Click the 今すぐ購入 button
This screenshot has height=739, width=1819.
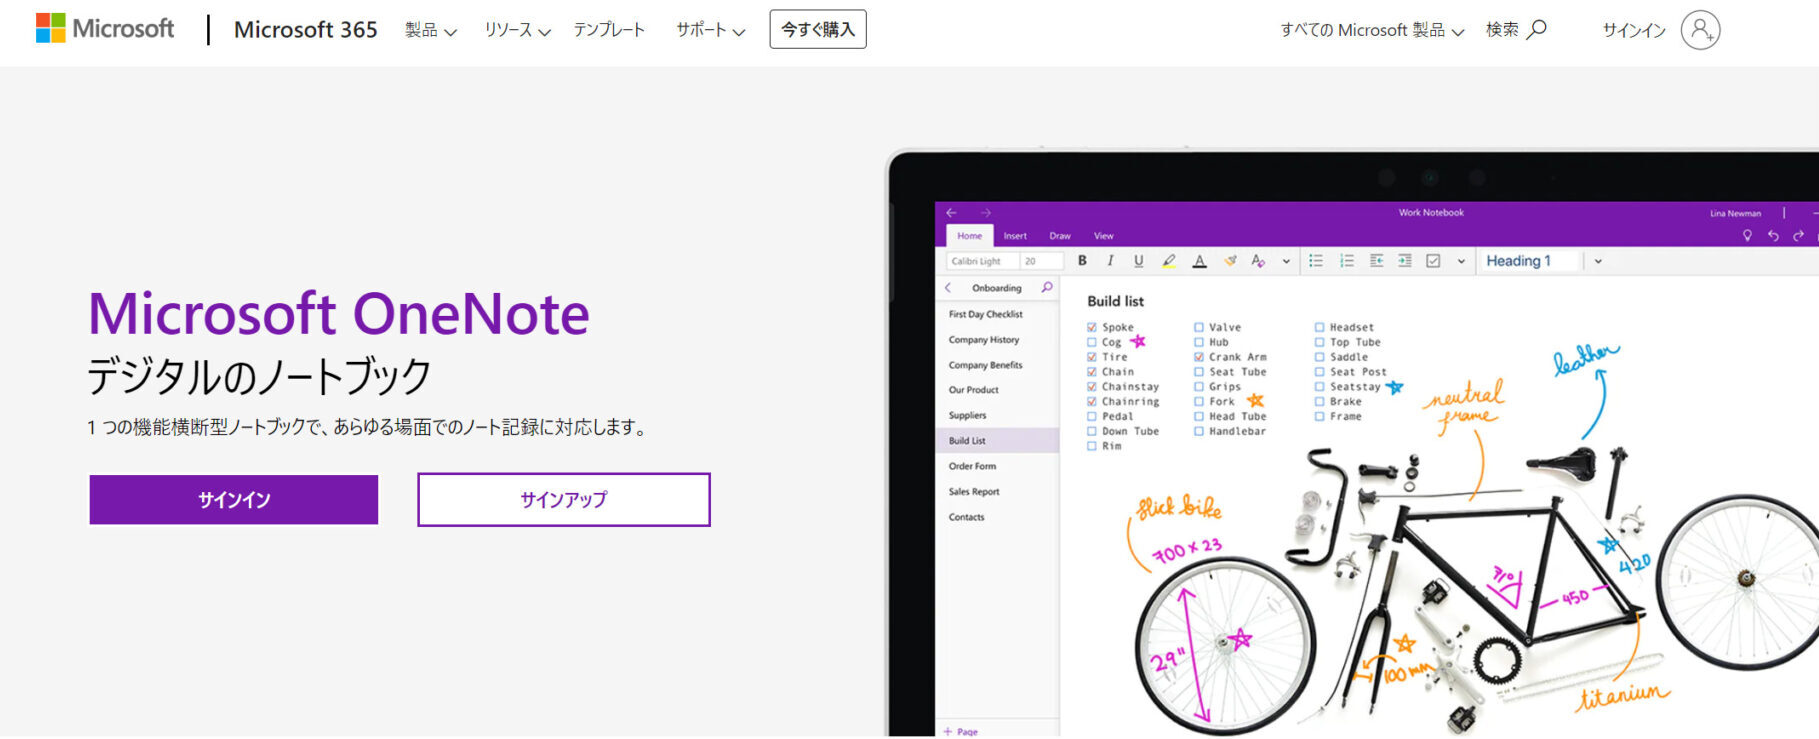point(818,29)
